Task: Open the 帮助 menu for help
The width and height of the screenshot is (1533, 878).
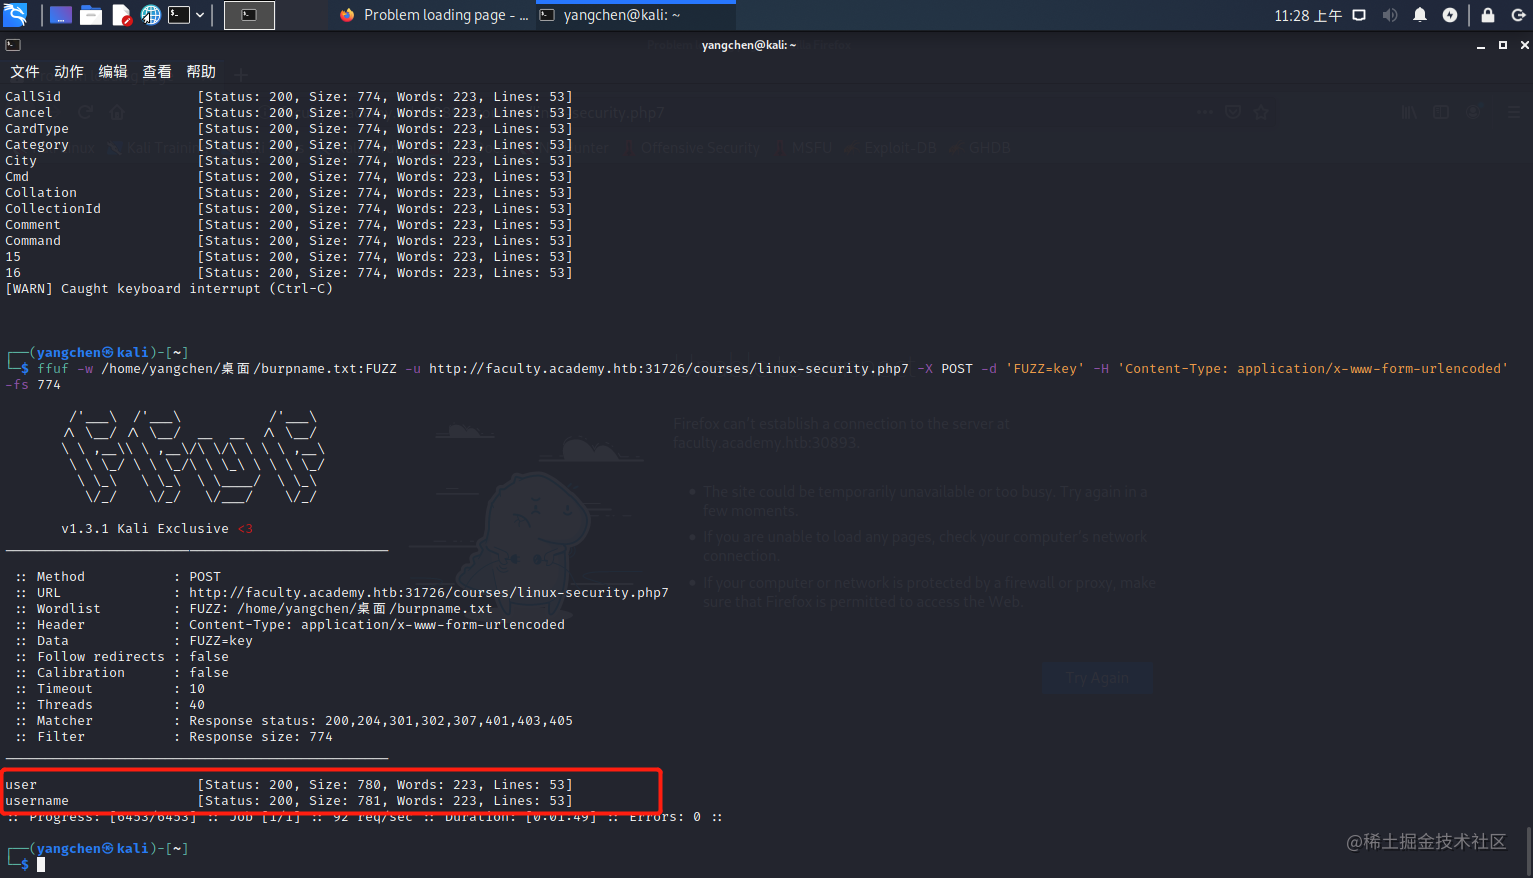Action: tap(201, 71)
